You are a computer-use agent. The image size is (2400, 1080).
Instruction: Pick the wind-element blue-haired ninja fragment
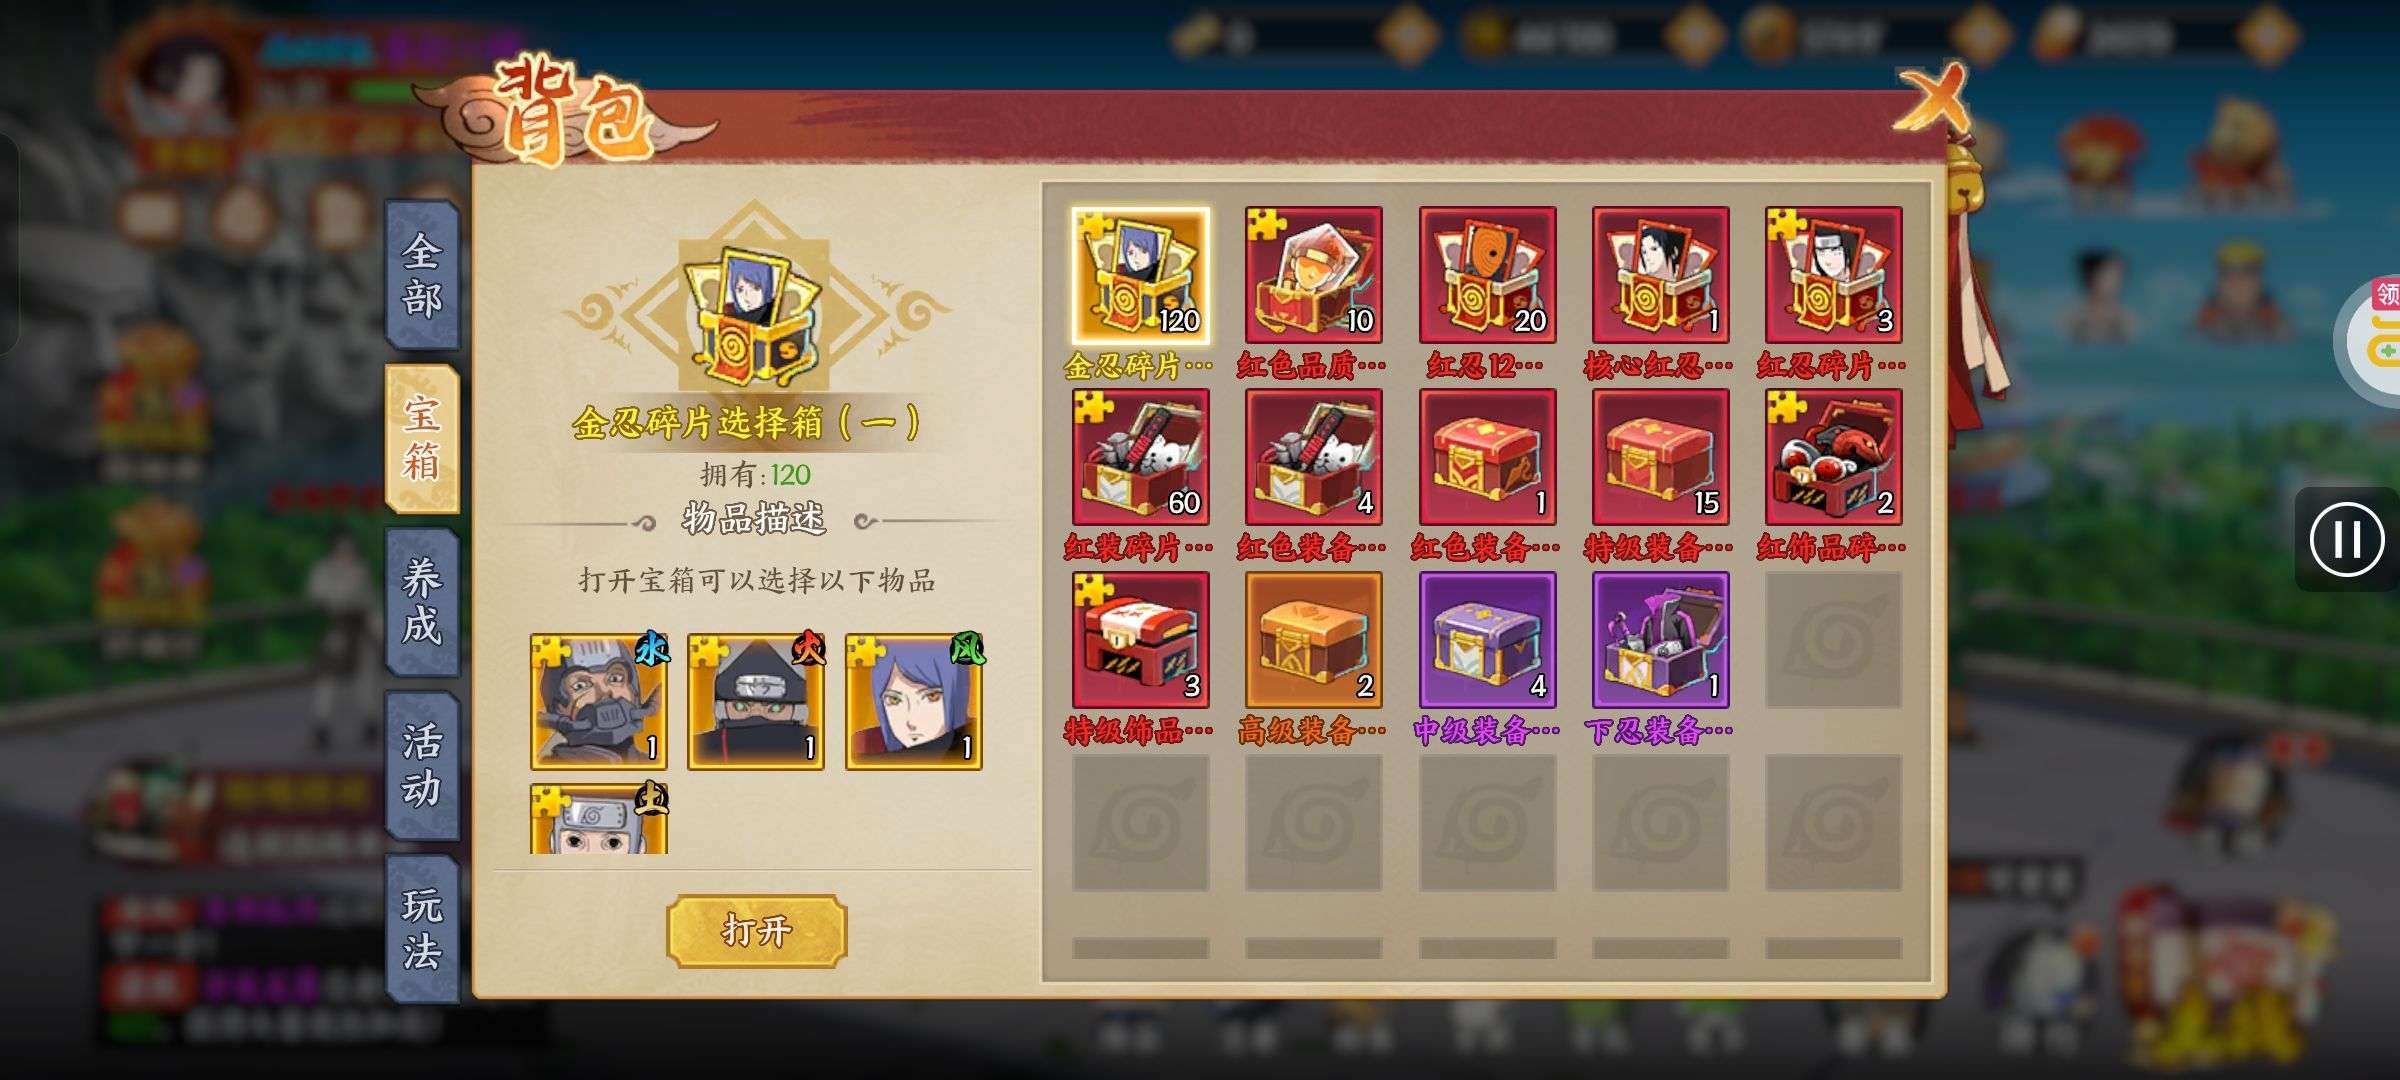[x=914, y=701]
